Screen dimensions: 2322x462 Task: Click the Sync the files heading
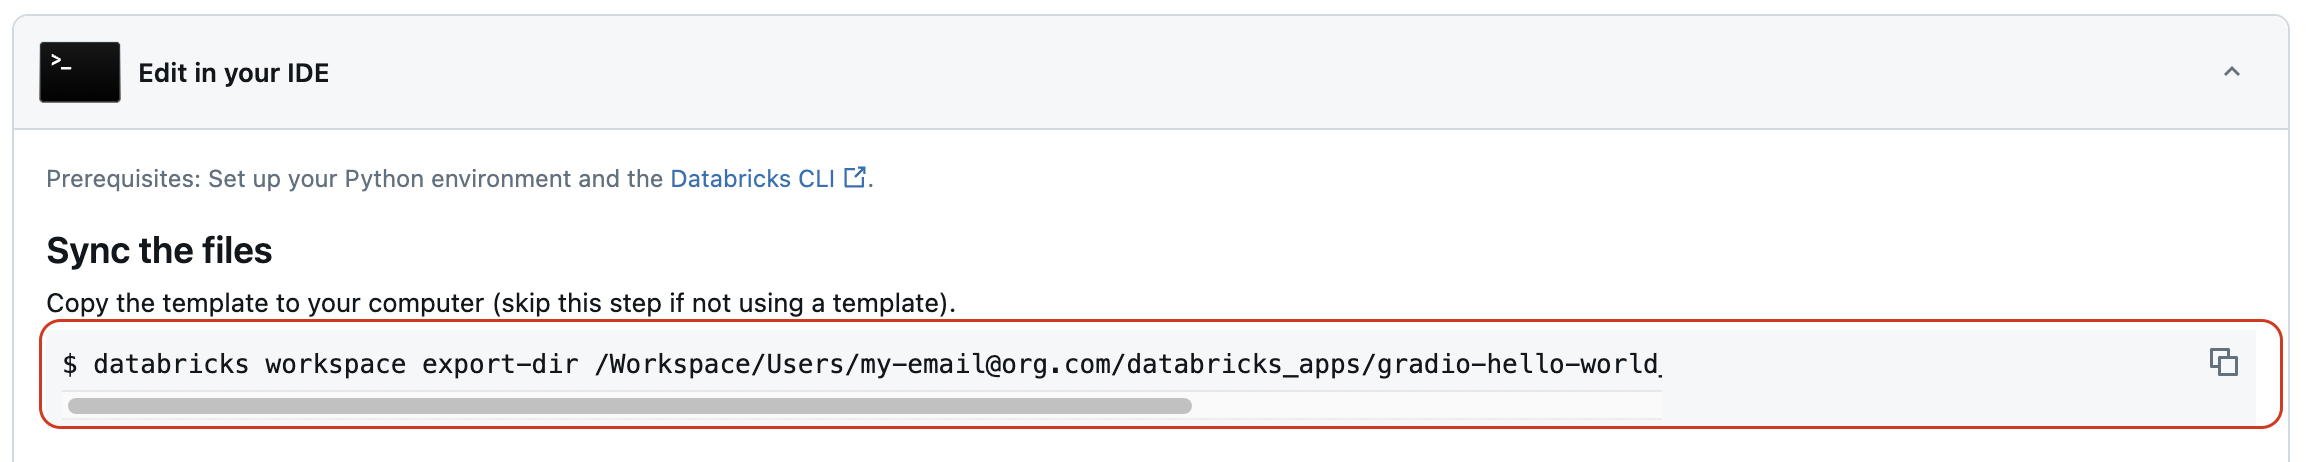click(x=159, y=251)
